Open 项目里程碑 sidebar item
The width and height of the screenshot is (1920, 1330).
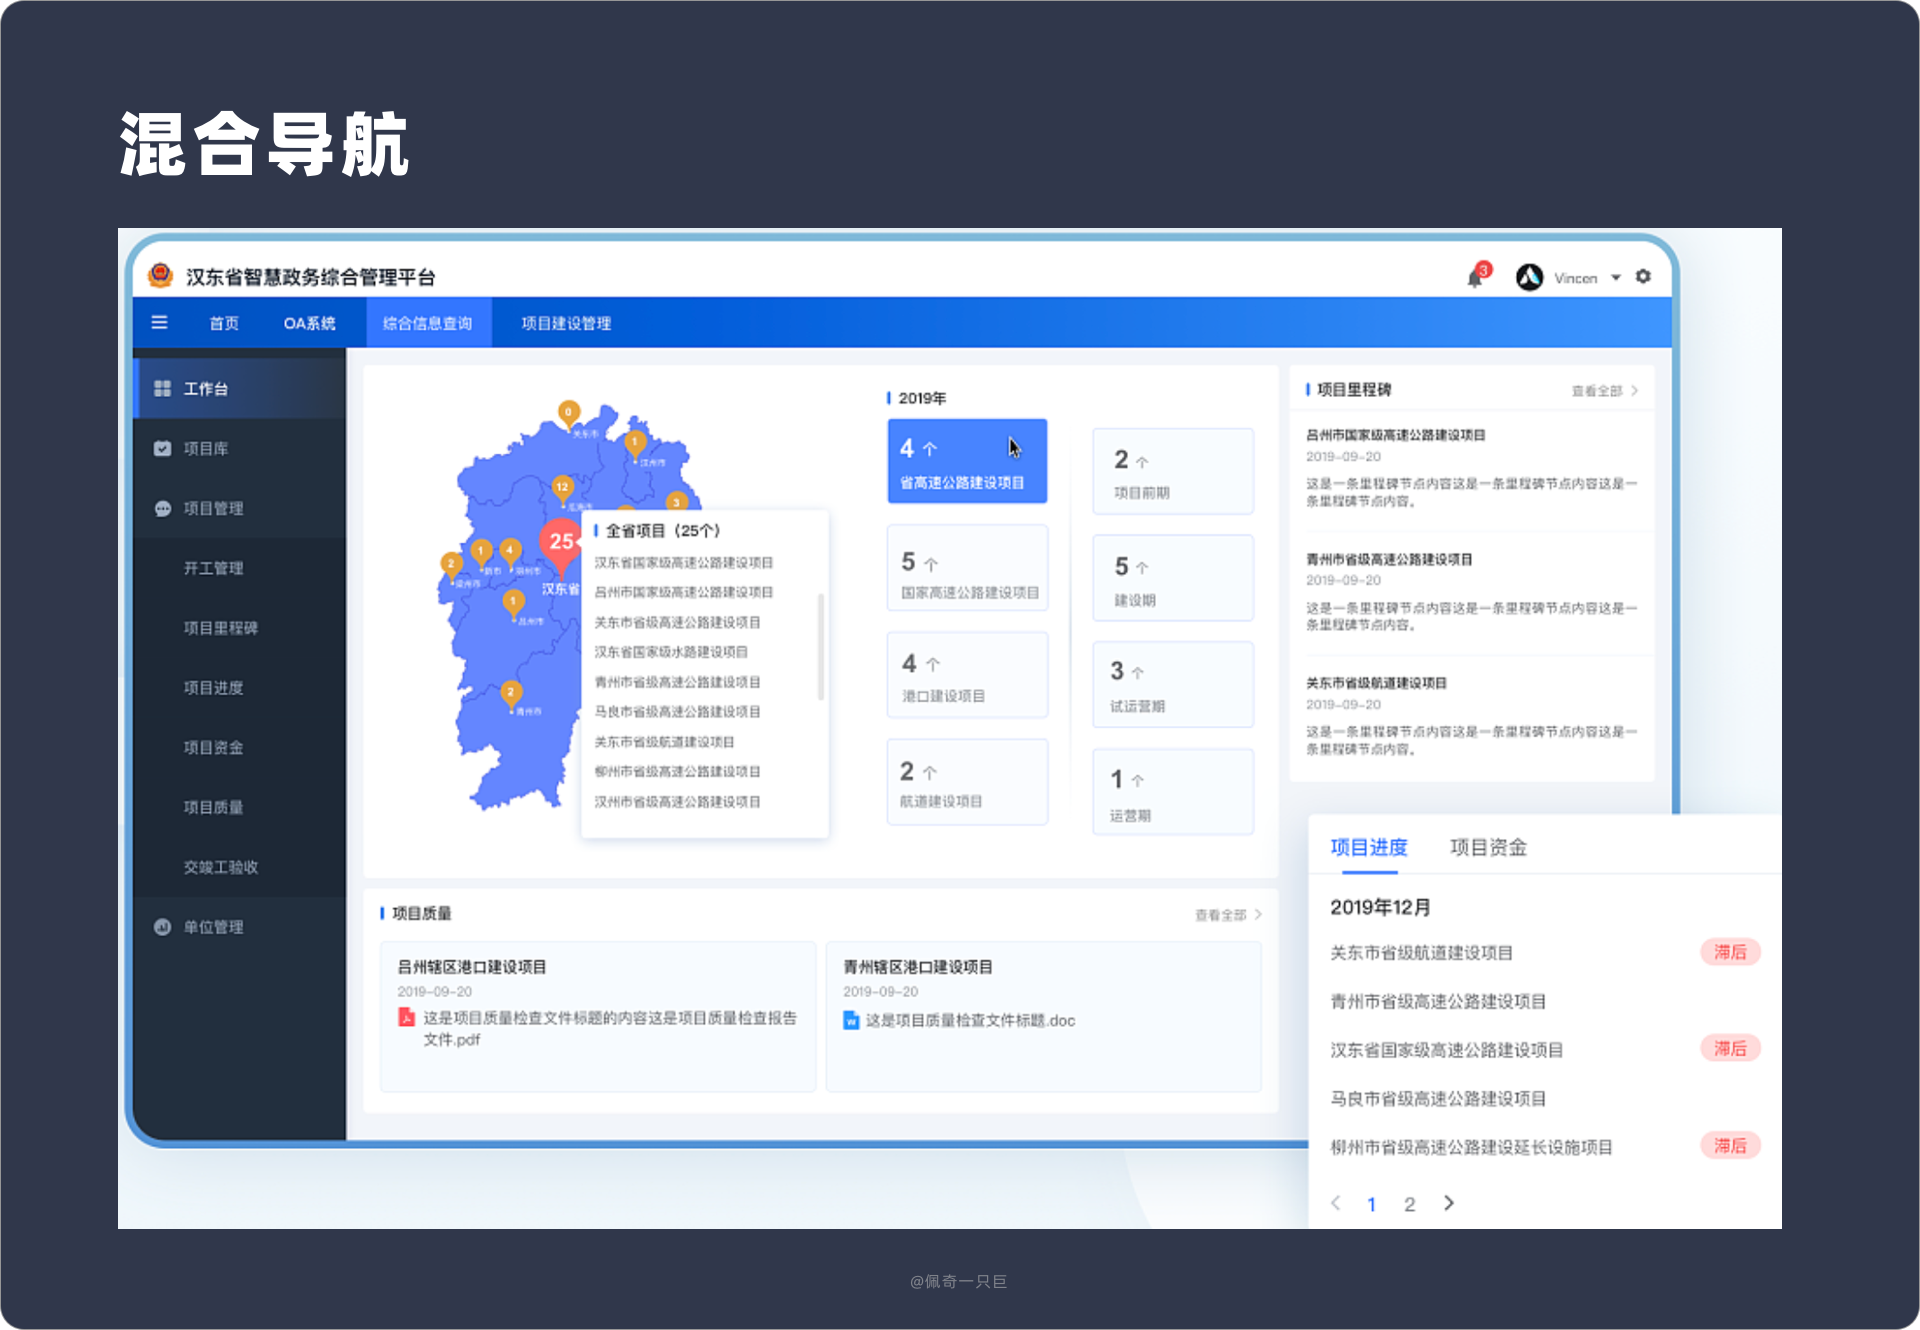click(x=220, y=628)
